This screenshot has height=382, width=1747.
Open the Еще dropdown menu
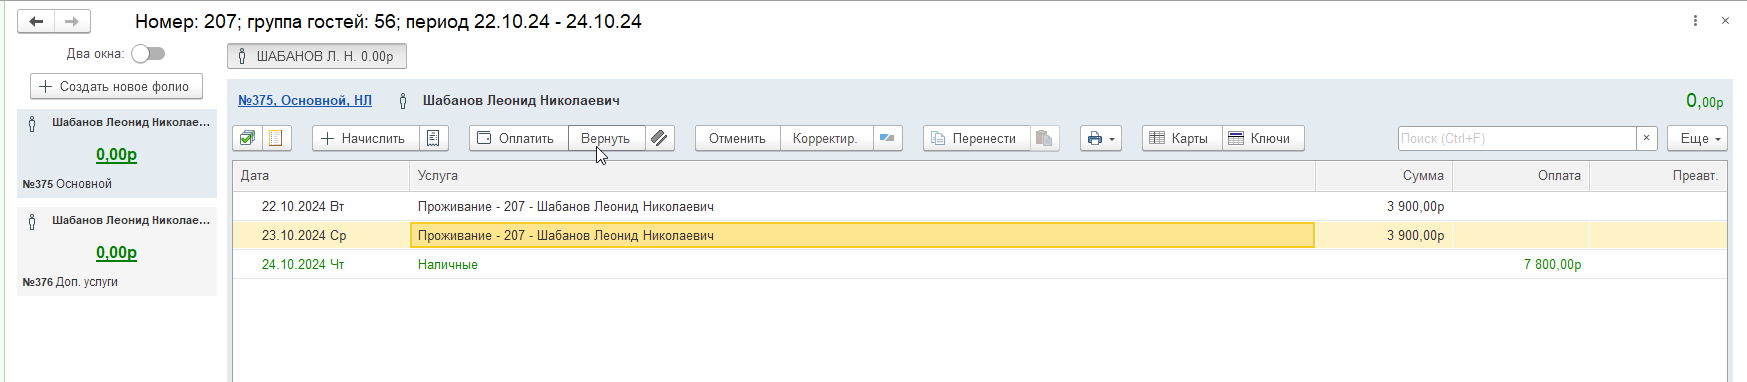1697,138
